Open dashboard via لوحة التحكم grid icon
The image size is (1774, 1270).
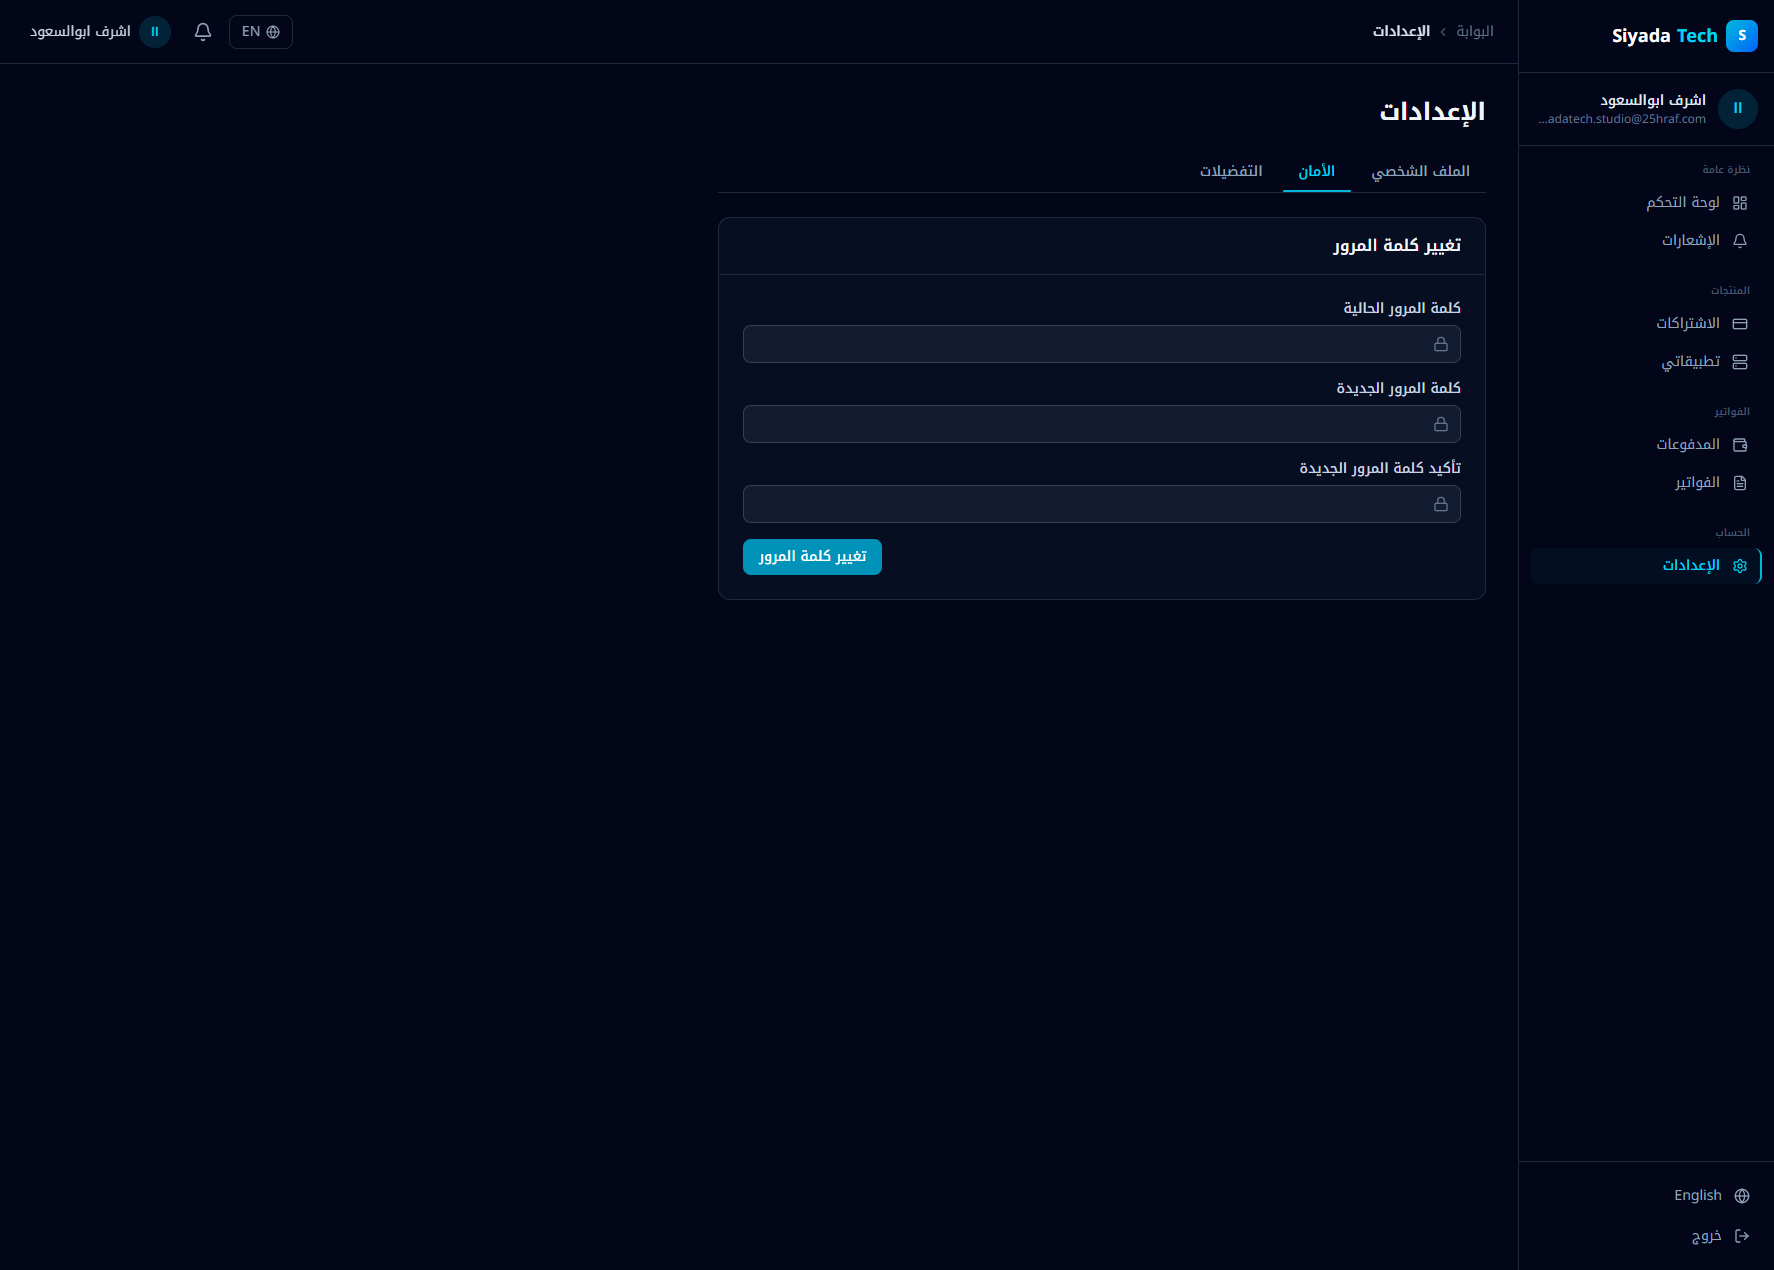click(1739, 203)
